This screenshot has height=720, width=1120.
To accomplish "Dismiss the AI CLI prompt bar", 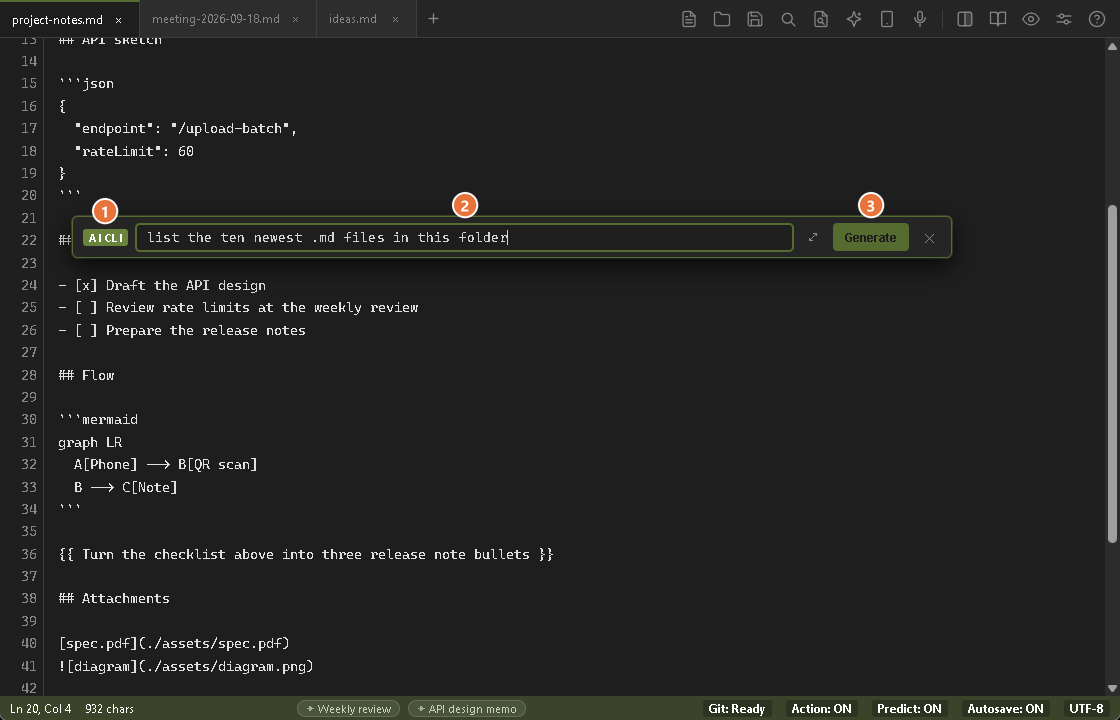I will 929,238.
